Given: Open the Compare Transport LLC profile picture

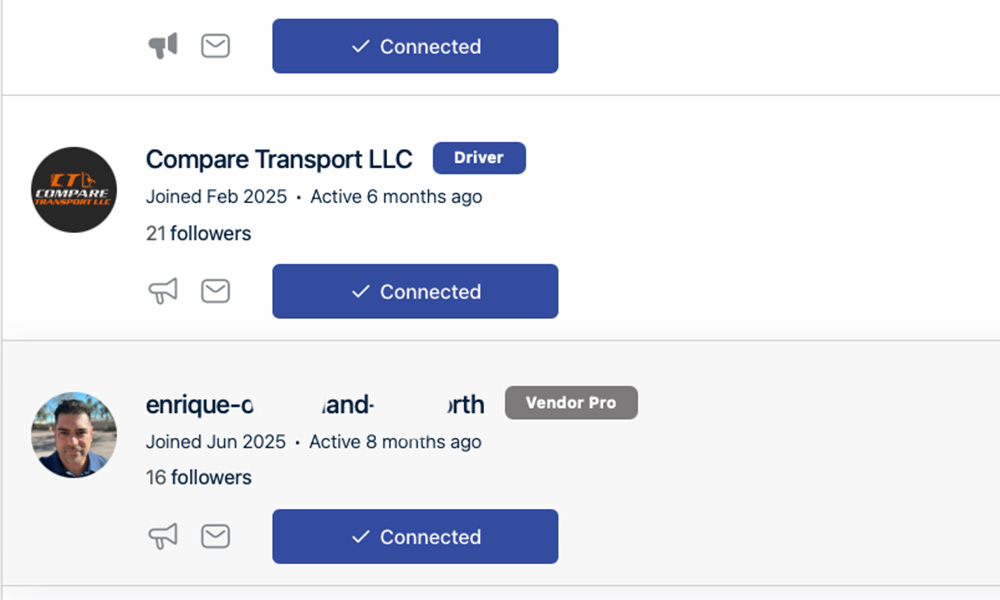Looking at the screenshot, I should [x=74, y=190].
